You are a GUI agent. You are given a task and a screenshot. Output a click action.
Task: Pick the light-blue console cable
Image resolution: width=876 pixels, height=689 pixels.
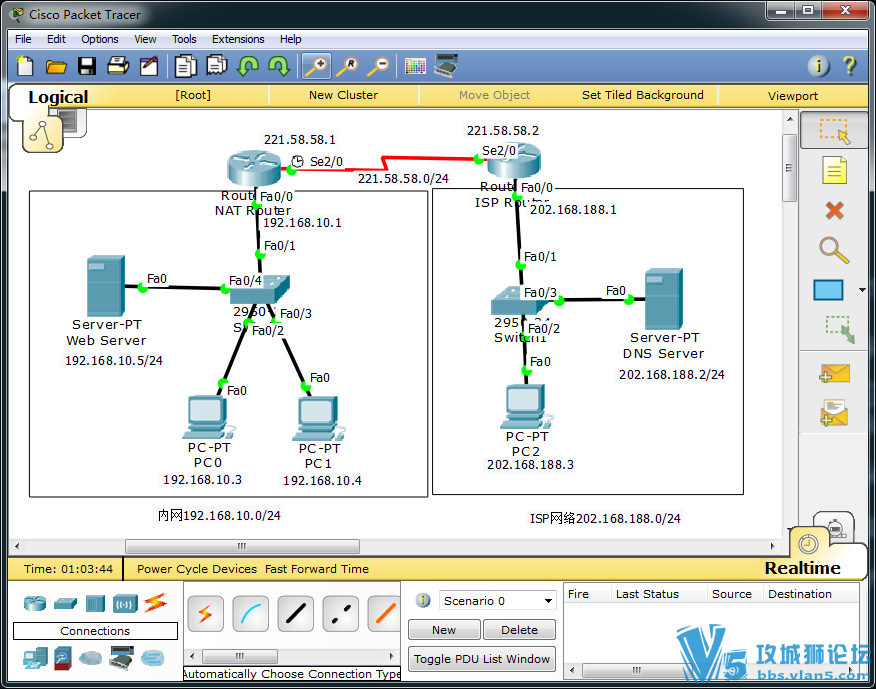click(250, 614)
